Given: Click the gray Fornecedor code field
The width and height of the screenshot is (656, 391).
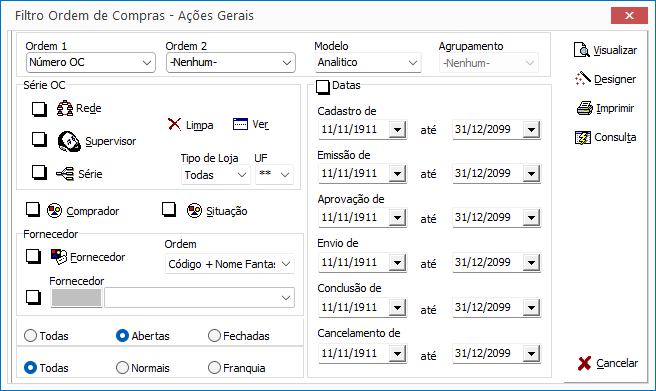Looking at the screenshot, I should 76,298.
